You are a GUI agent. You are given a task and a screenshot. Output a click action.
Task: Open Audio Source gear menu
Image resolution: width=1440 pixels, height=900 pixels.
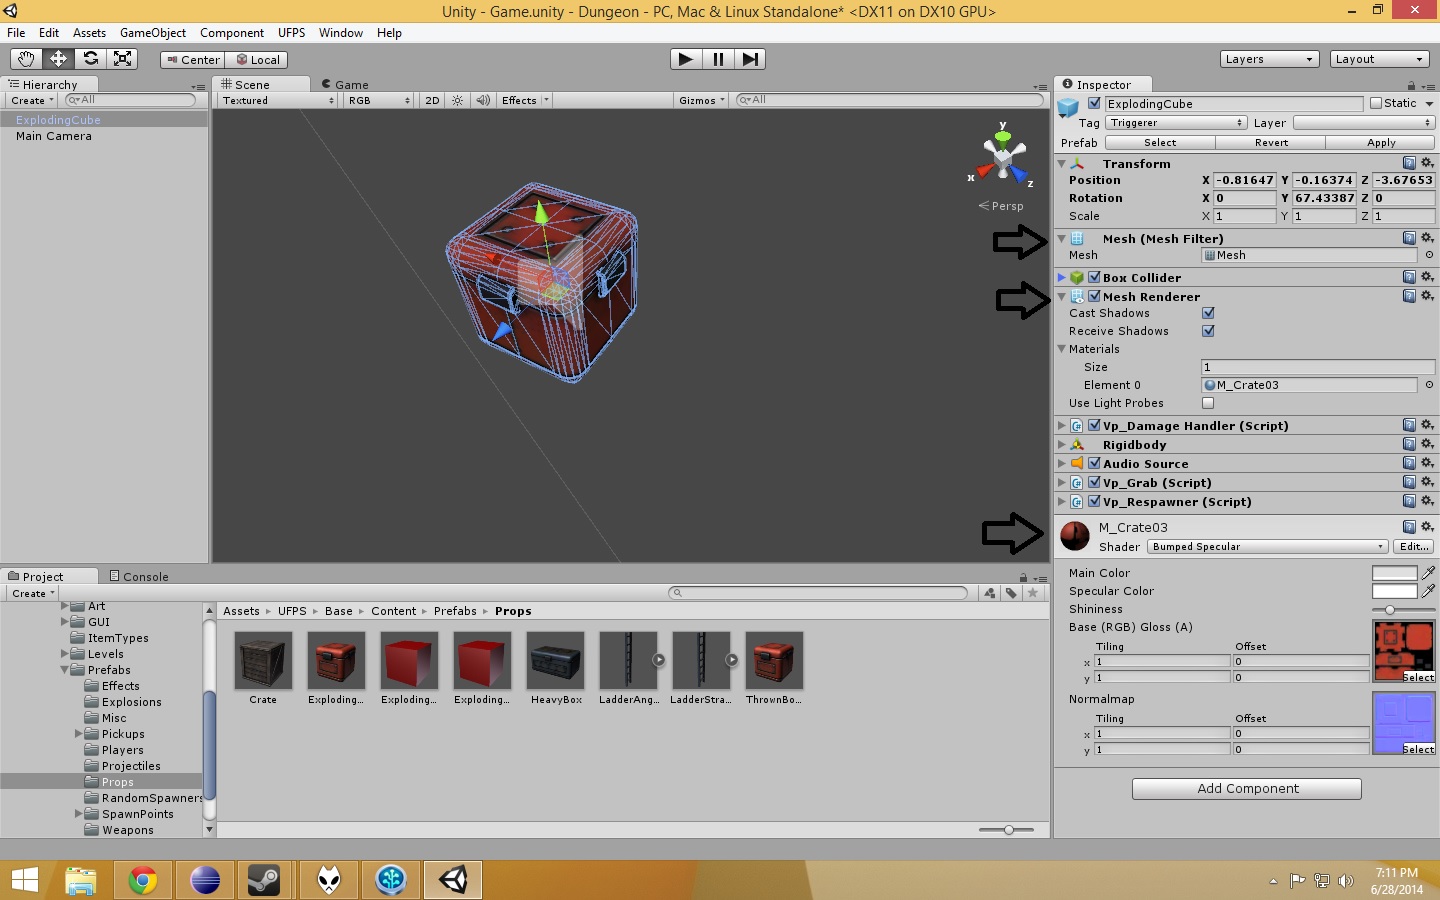(x=1427, y=463)
